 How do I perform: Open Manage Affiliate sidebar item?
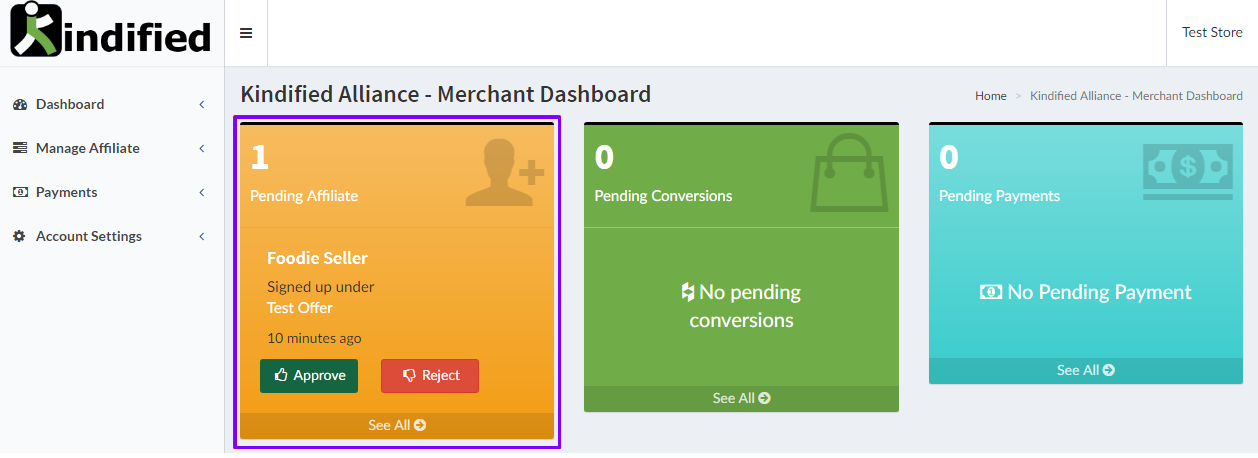(x=88, y=148)
